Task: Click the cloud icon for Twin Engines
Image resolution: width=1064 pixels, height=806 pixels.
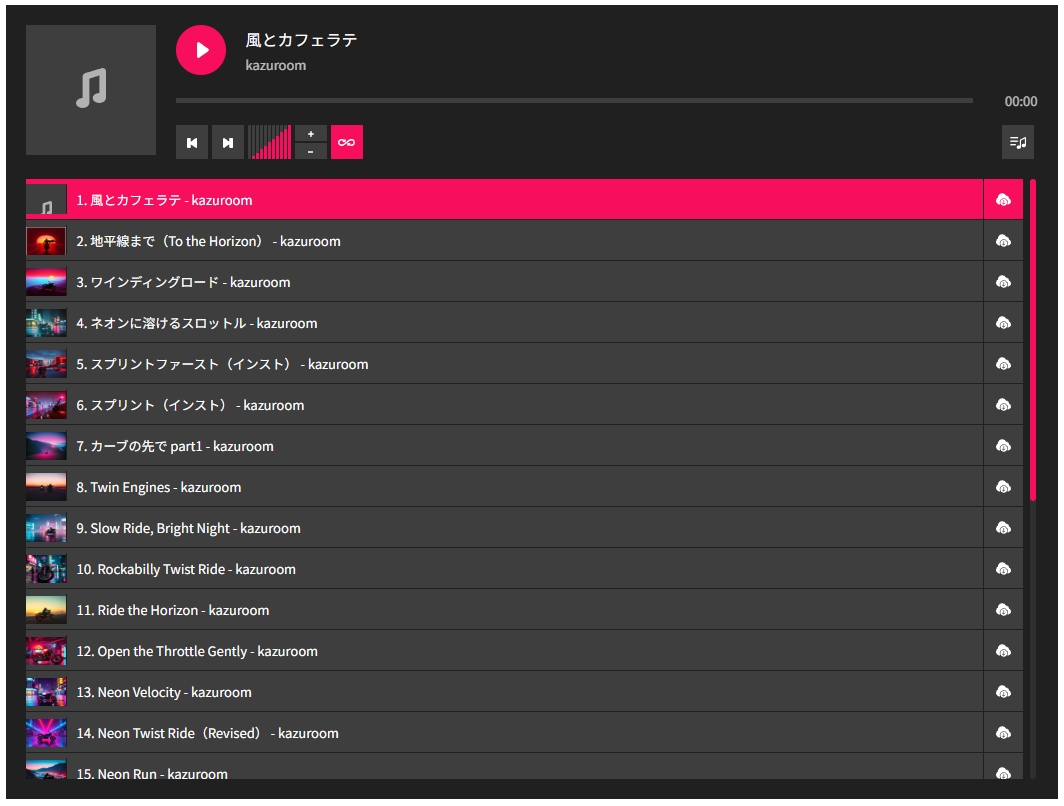Action: point(1003,487)
